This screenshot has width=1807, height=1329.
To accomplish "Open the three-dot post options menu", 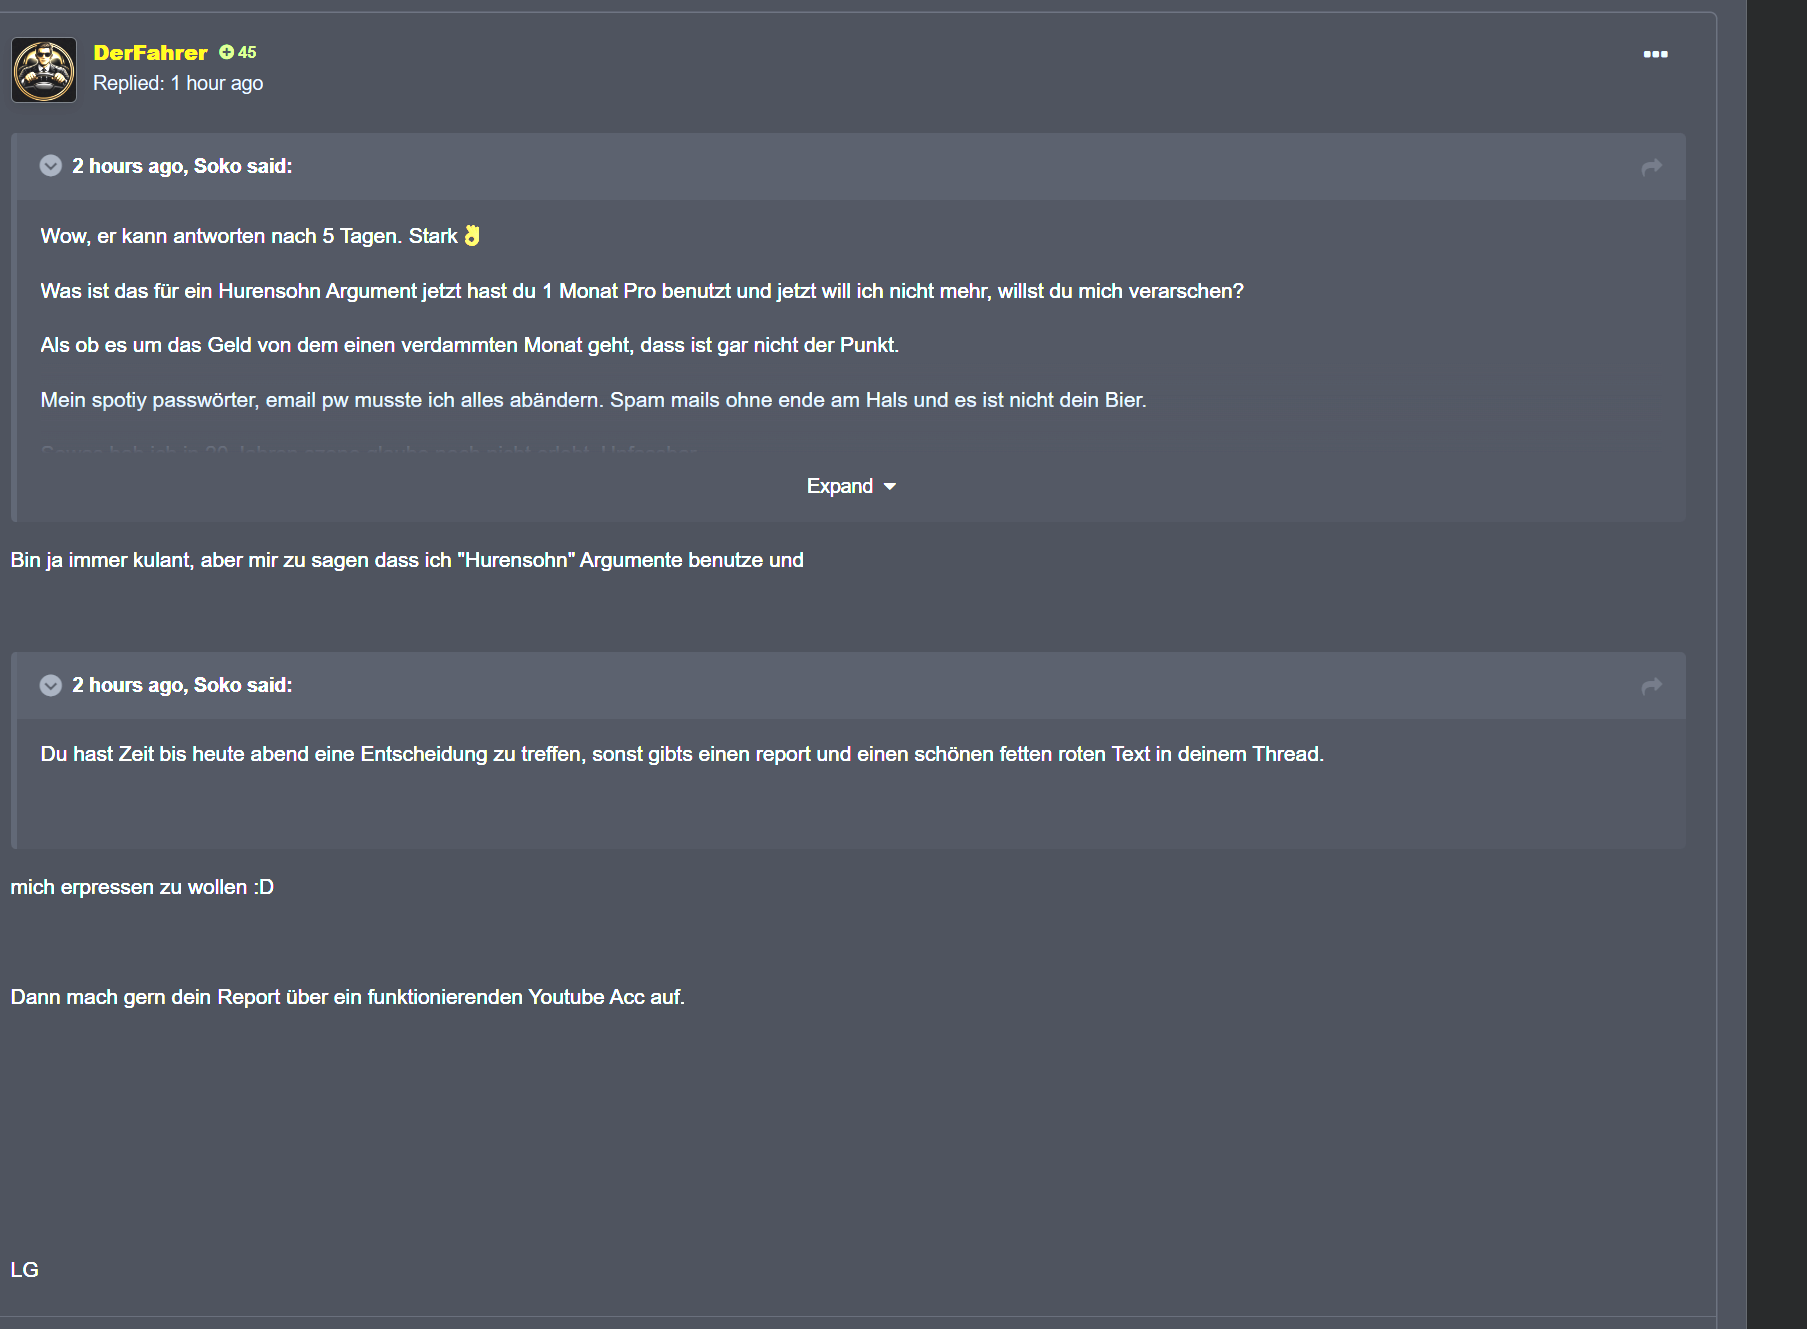I will pos(1655,54).
